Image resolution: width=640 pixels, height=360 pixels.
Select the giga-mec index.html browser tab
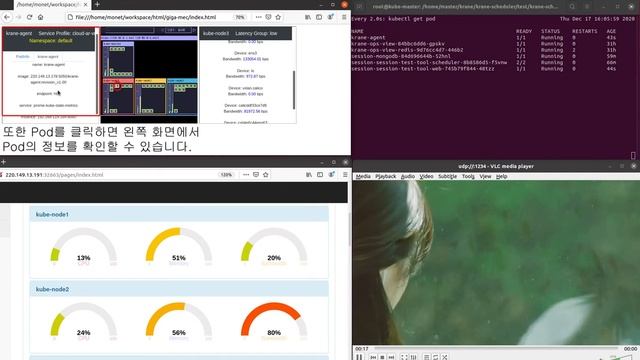point(48,4)
